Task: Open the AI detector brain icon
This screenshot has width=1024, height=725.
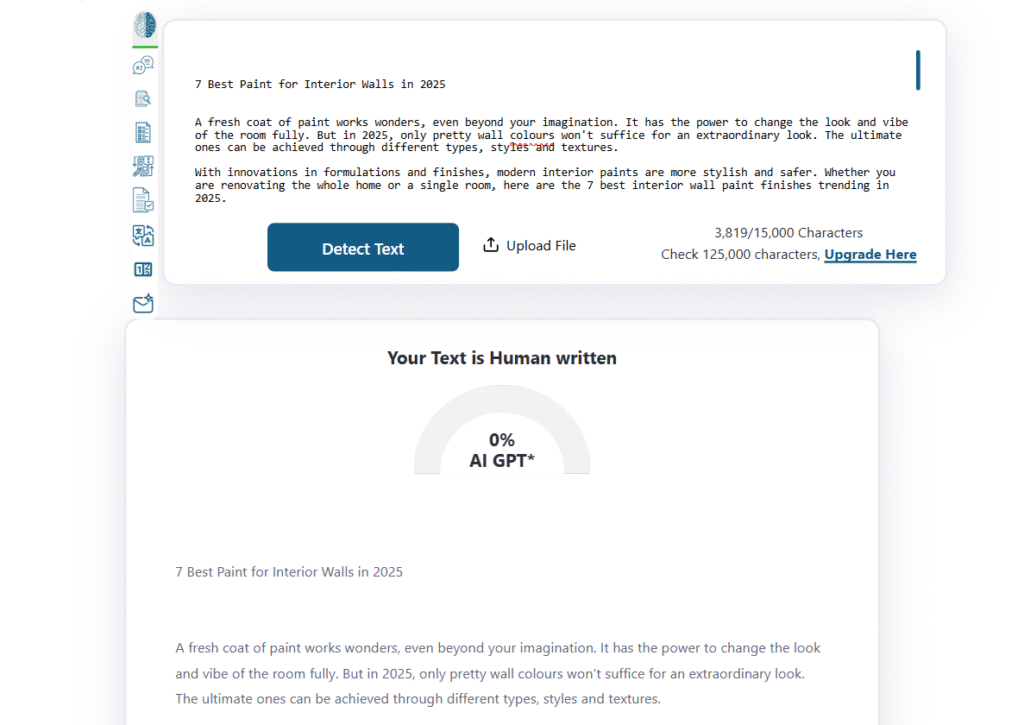Action: [144, 25]
